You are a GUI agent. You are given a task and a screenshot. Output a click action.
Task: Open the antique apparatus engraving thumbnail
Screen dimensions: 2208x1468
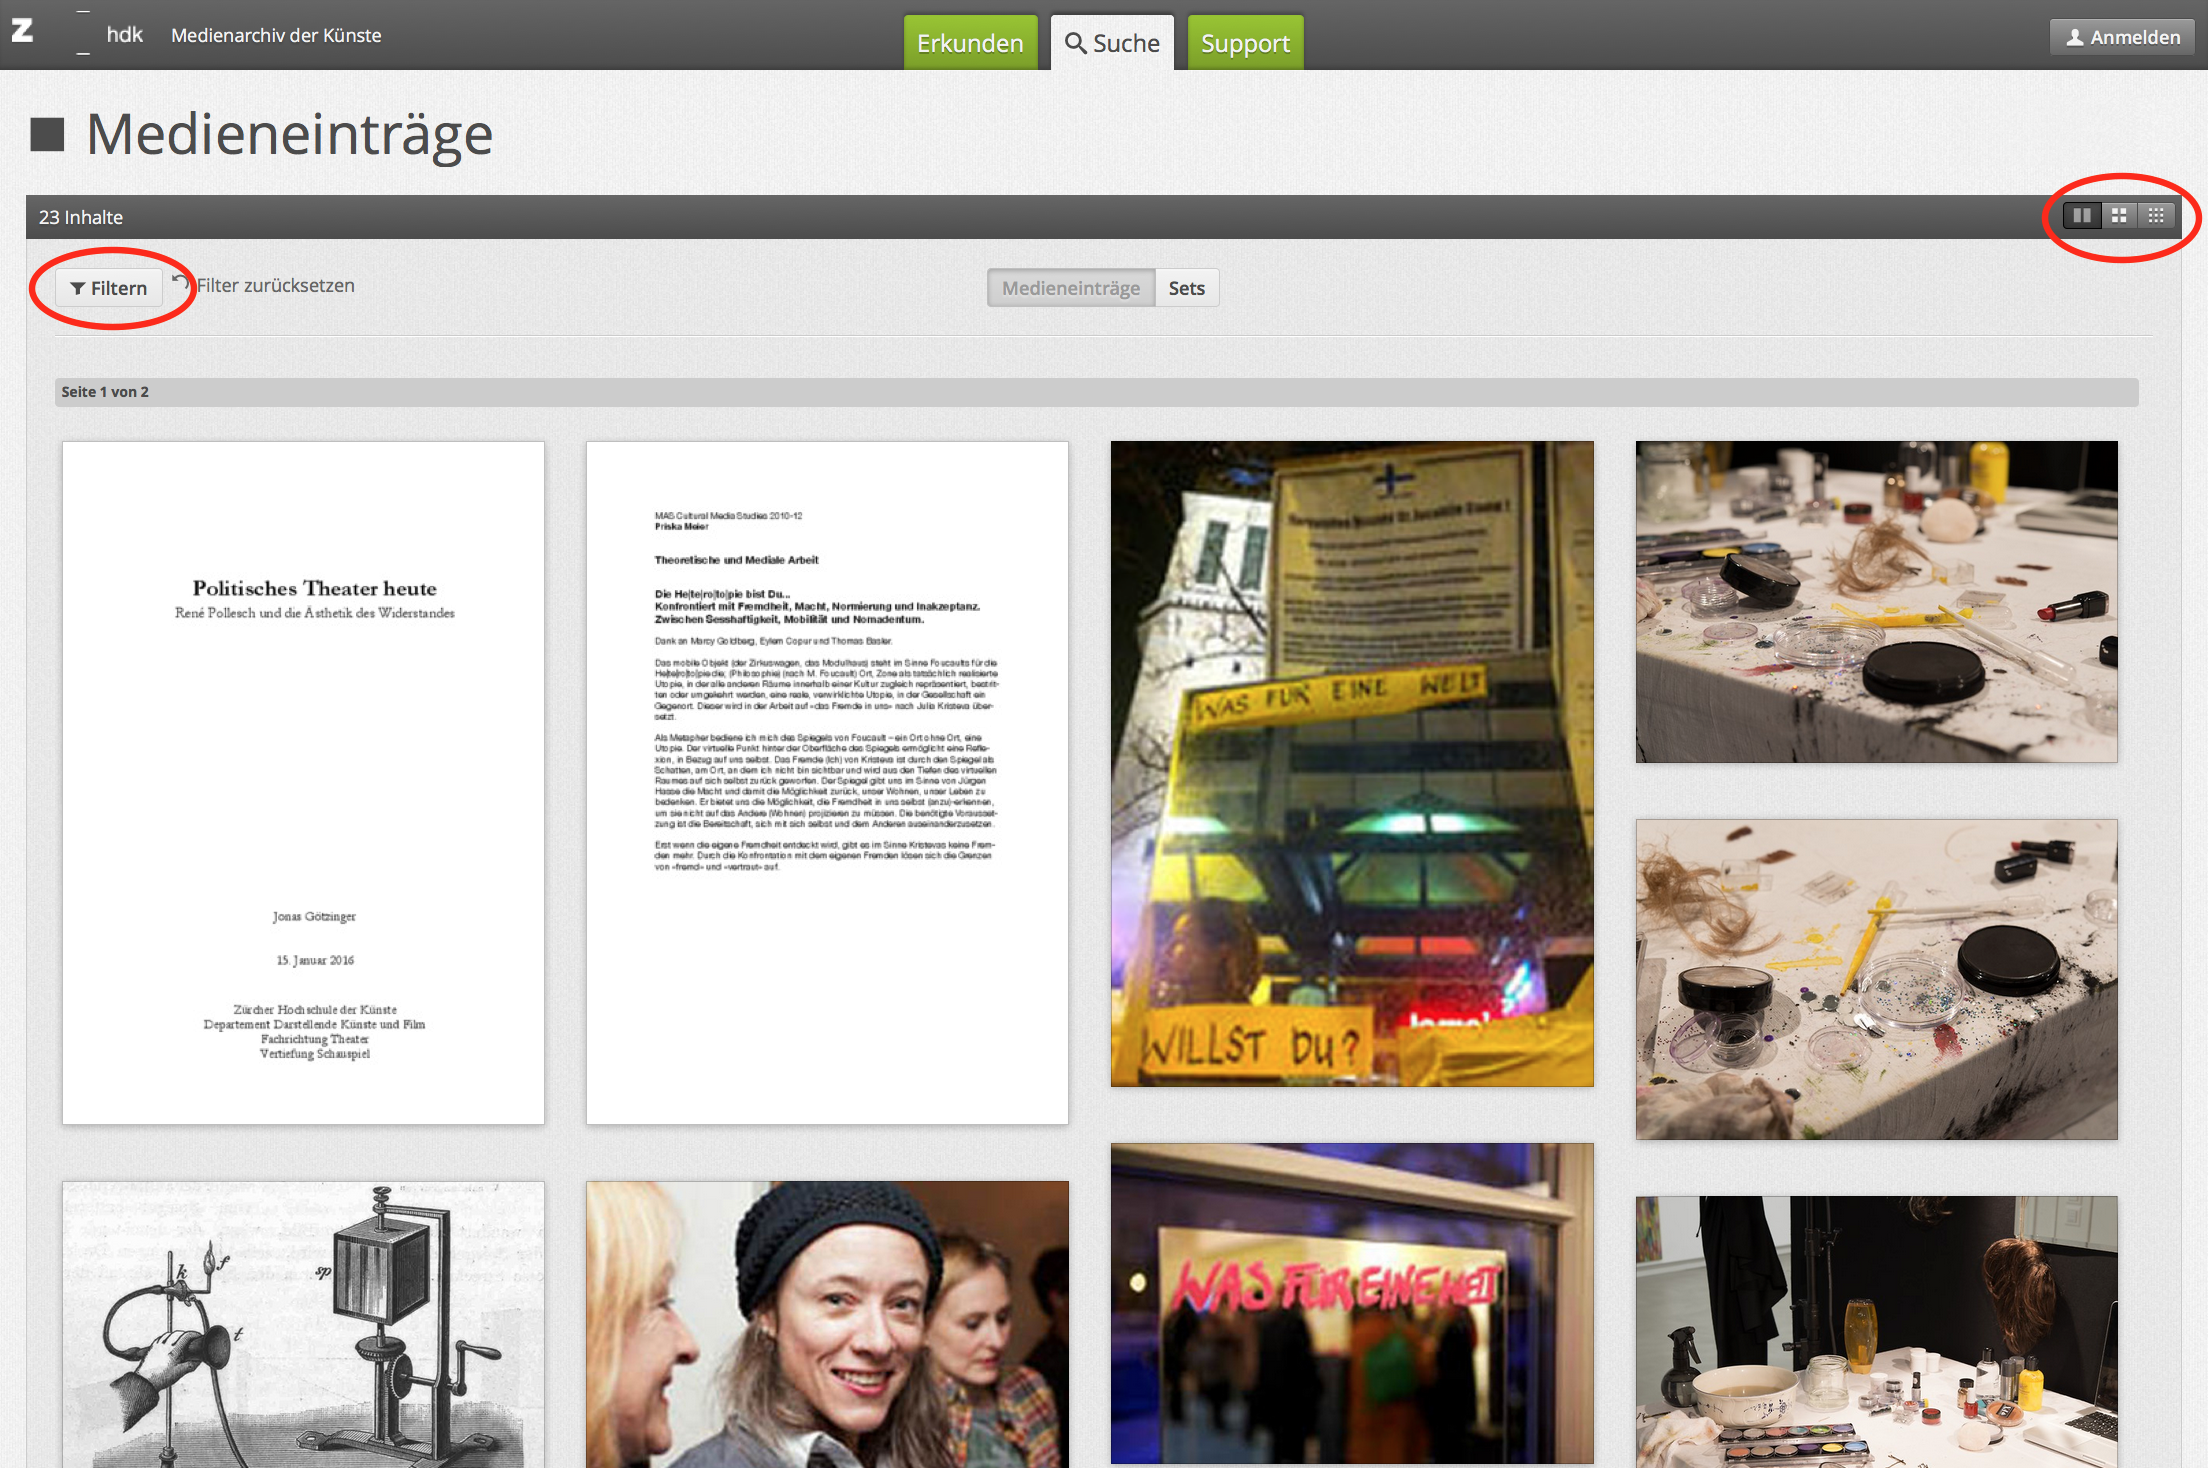click(x=303, y=1324)
